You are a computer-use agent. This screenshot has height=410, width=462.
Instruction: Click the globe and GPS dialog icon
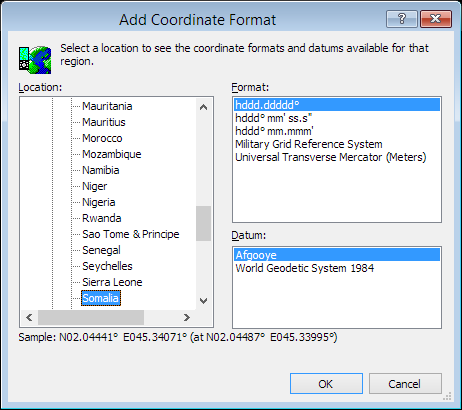pos(35,60)
